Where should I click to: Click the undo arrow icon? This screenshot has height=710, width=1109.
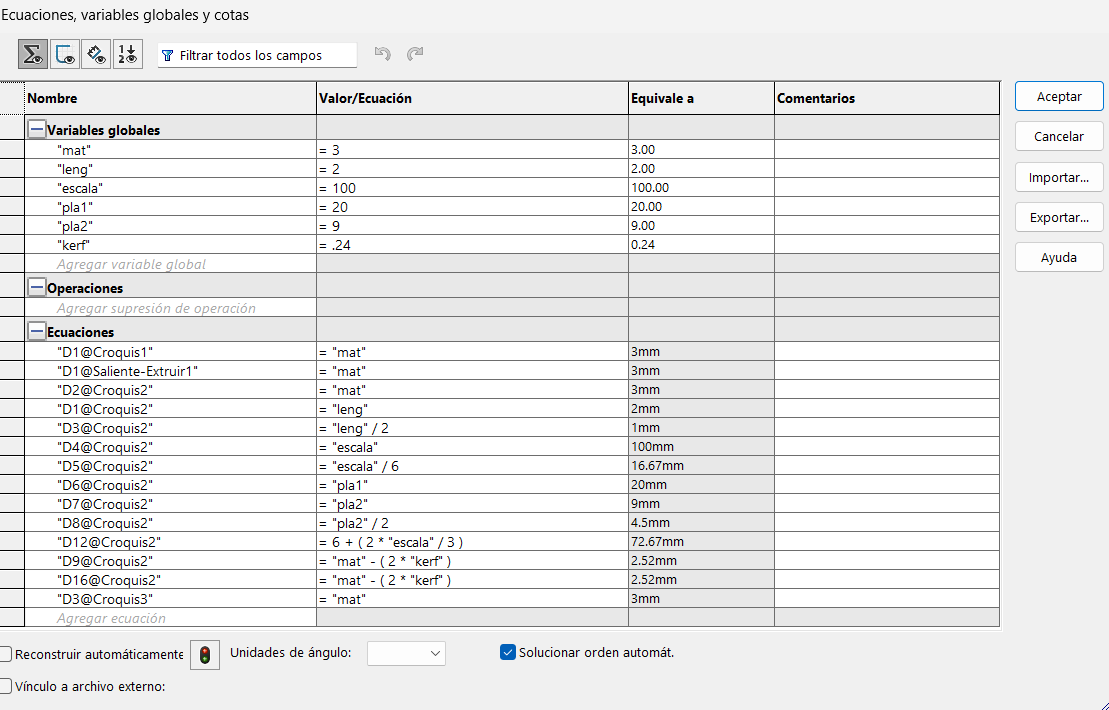[x=382, y=55]
